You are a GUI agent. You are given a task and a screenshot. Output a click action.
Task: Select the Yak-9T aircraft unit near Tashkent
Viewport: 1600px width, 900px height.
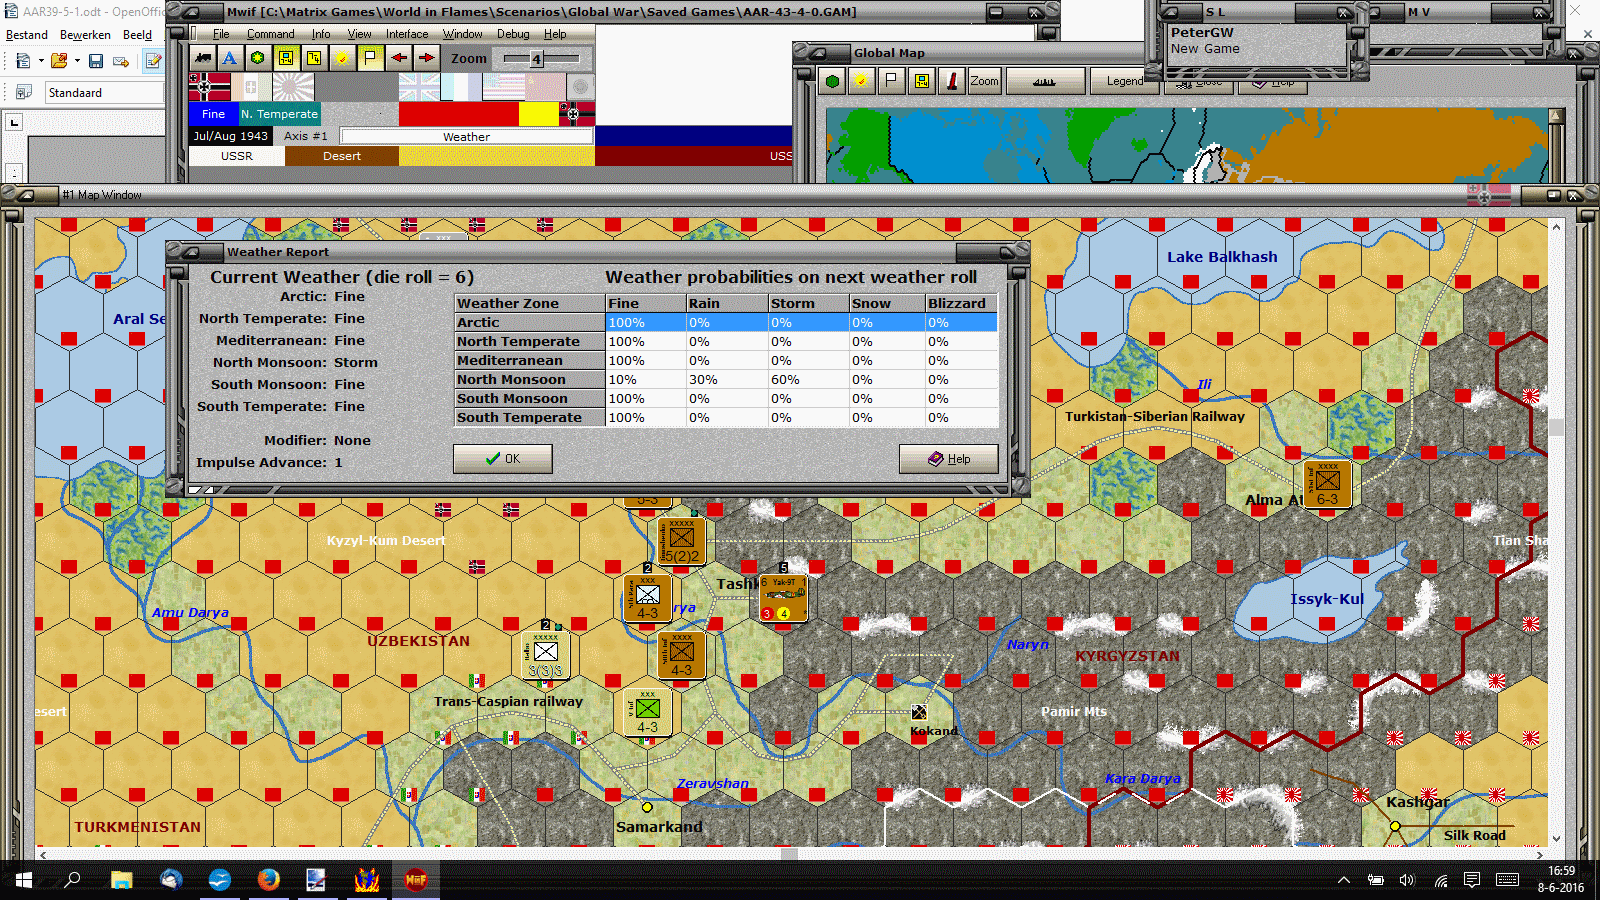pyautogui.click(x=783, y=598)
